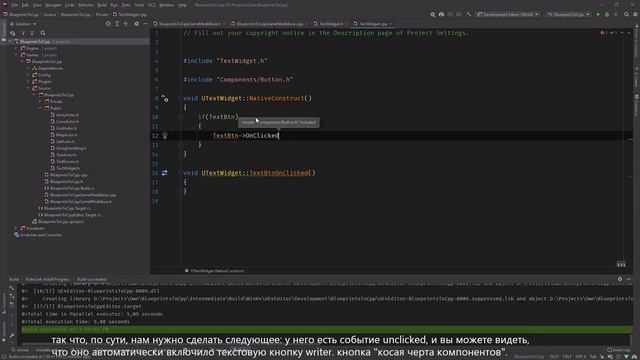Minimize the build panel with minus icon
Viewport: 640px width, 360px height.
click(629, 279)
